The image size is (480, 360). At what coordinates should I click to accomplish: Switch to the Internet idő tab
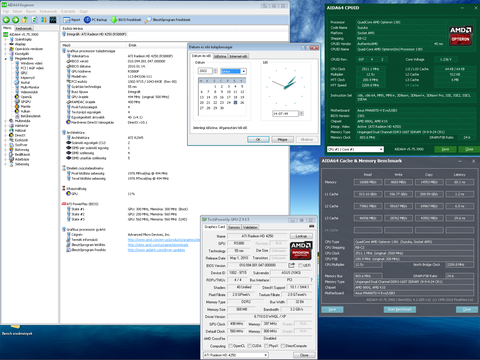pos(238,56)
